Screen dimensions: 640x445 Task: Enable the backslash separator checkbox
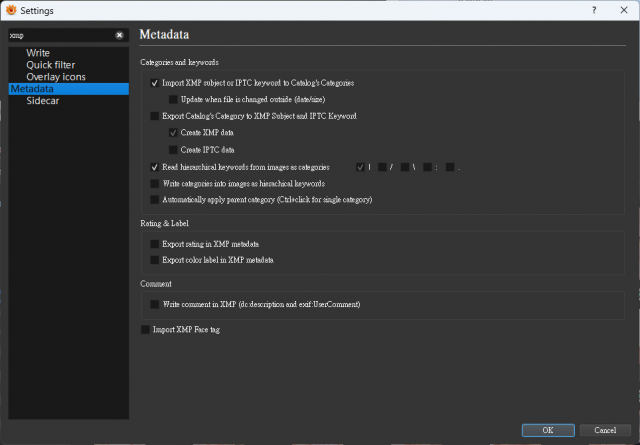point(405,167)
